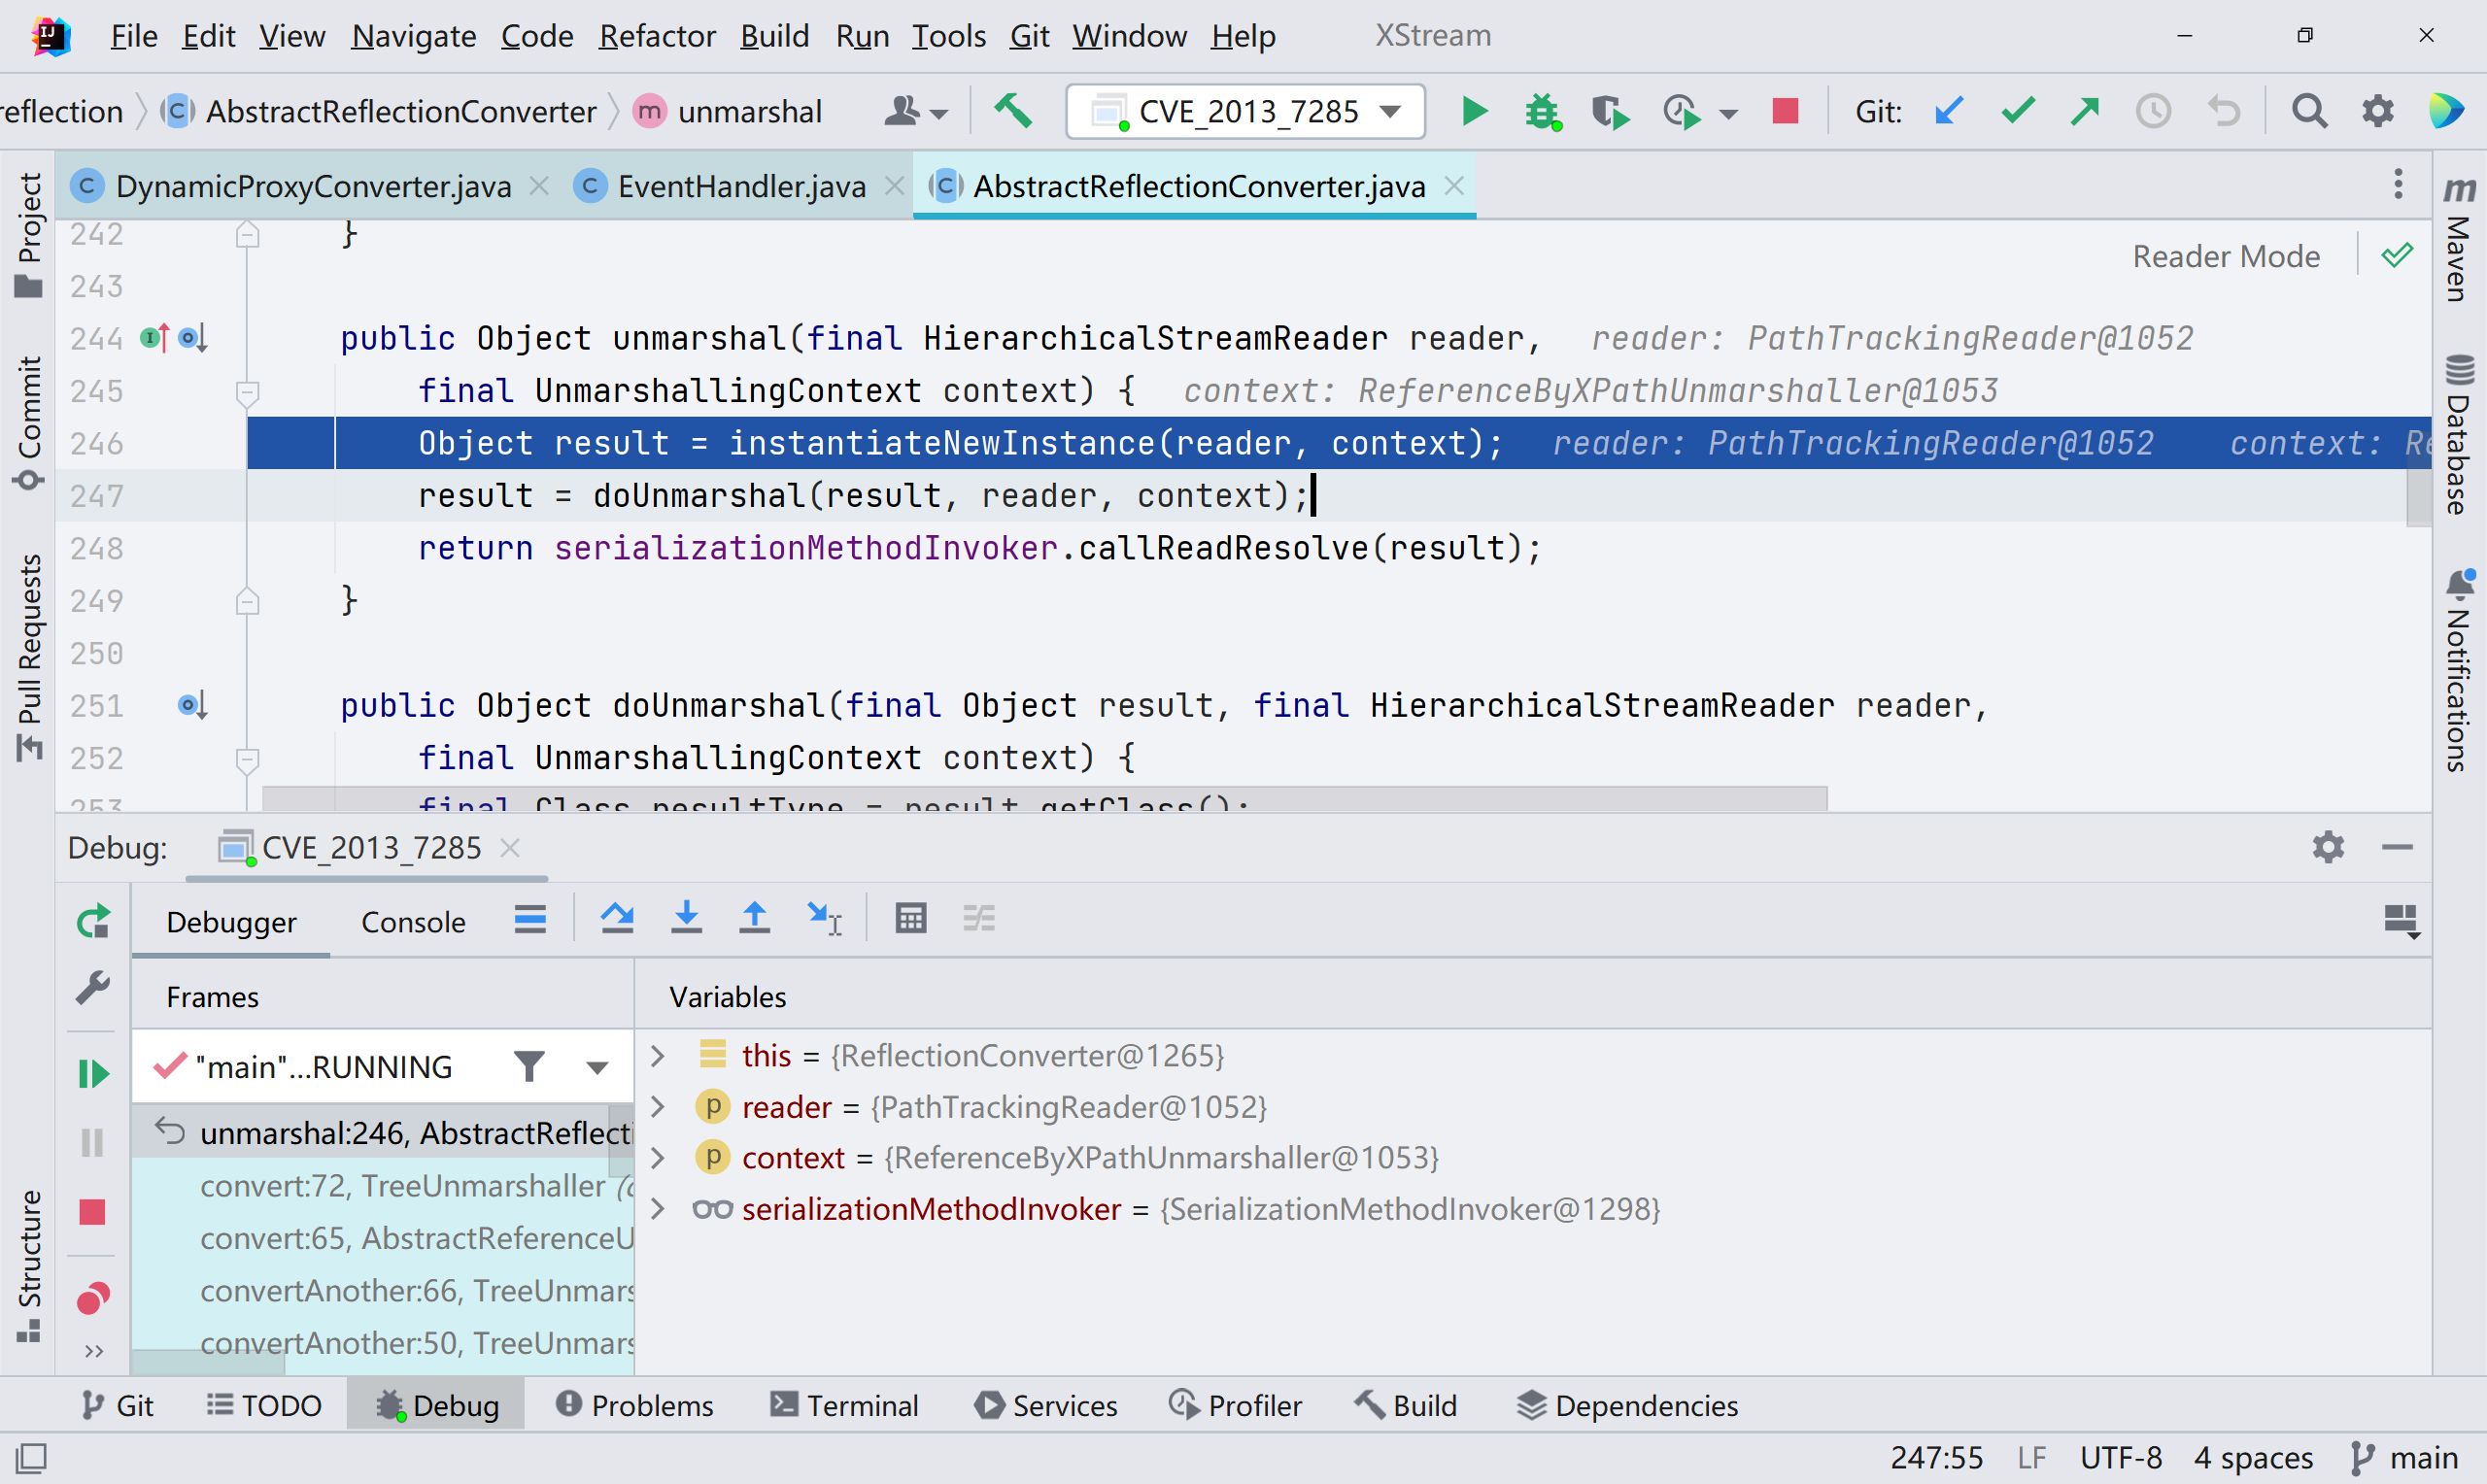This screenshot has height=1484, width=2487.
Task: Click the Rerun debug session icon
Action: [93, 920]
